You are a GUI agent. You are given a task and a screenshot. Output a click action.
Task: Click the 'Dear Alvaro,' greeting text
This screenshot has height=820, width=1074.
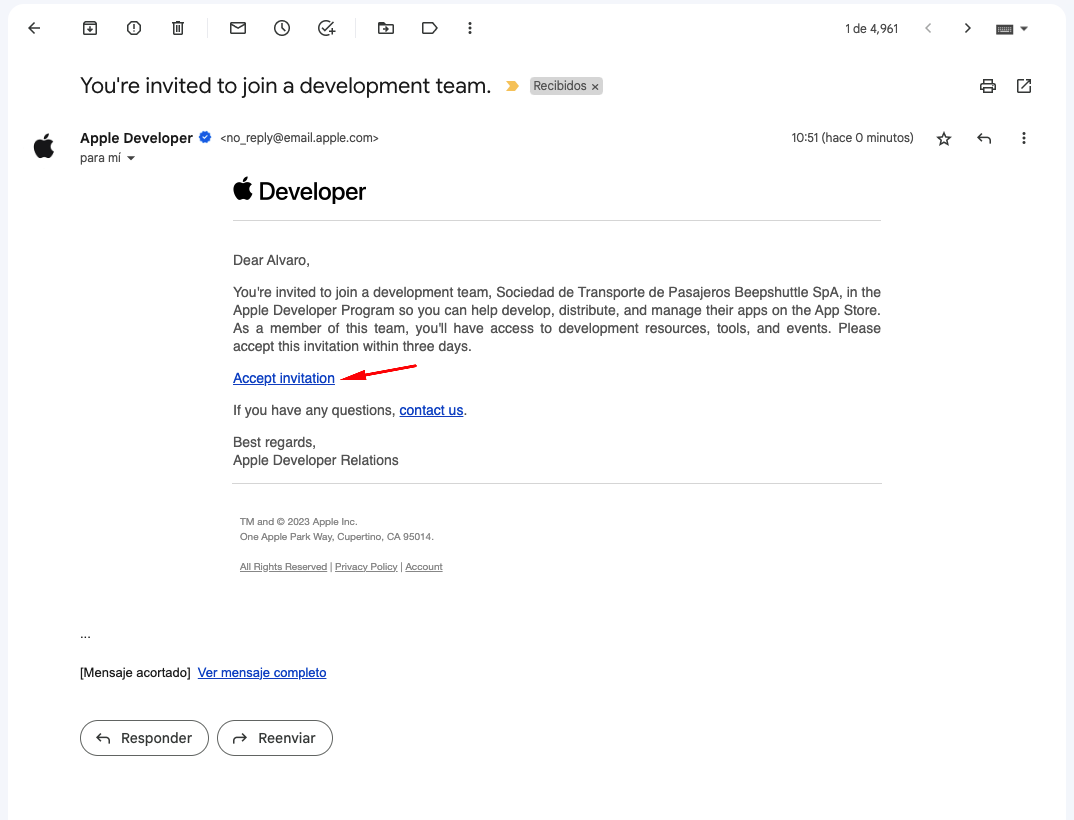271,260
